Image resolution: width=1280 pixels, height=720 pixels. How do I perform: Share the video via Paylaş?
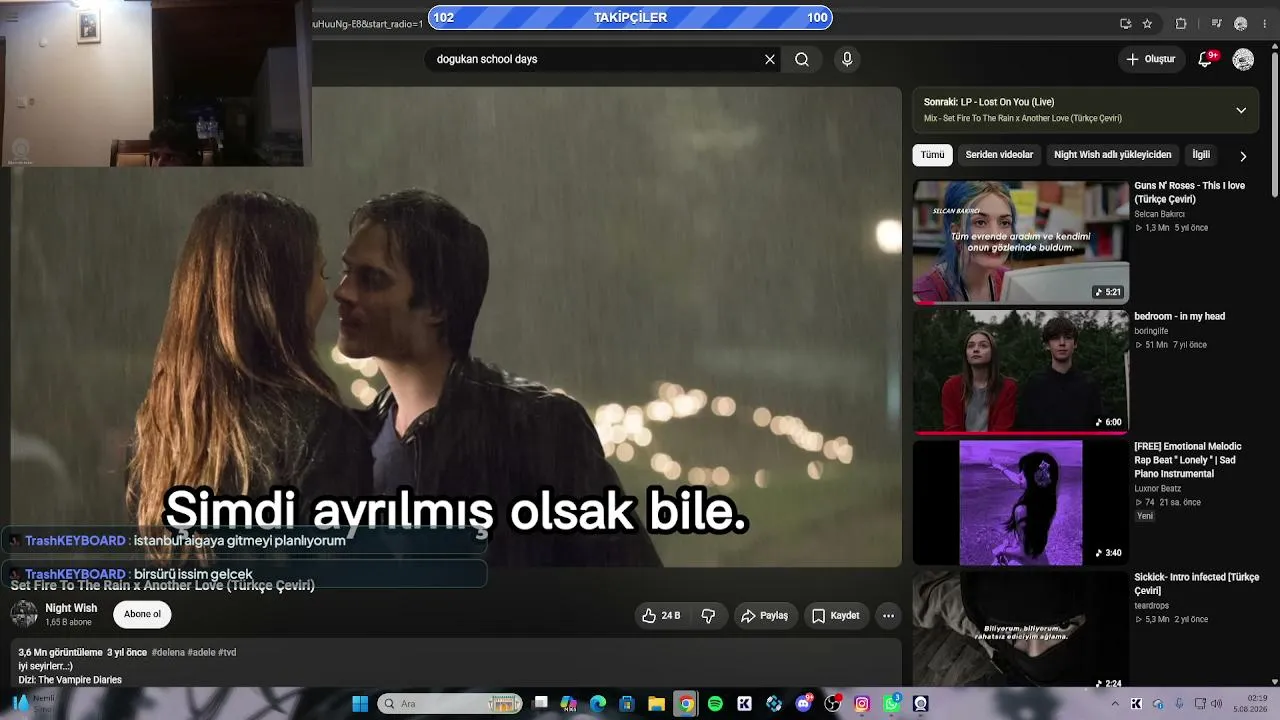coord(764,616)
